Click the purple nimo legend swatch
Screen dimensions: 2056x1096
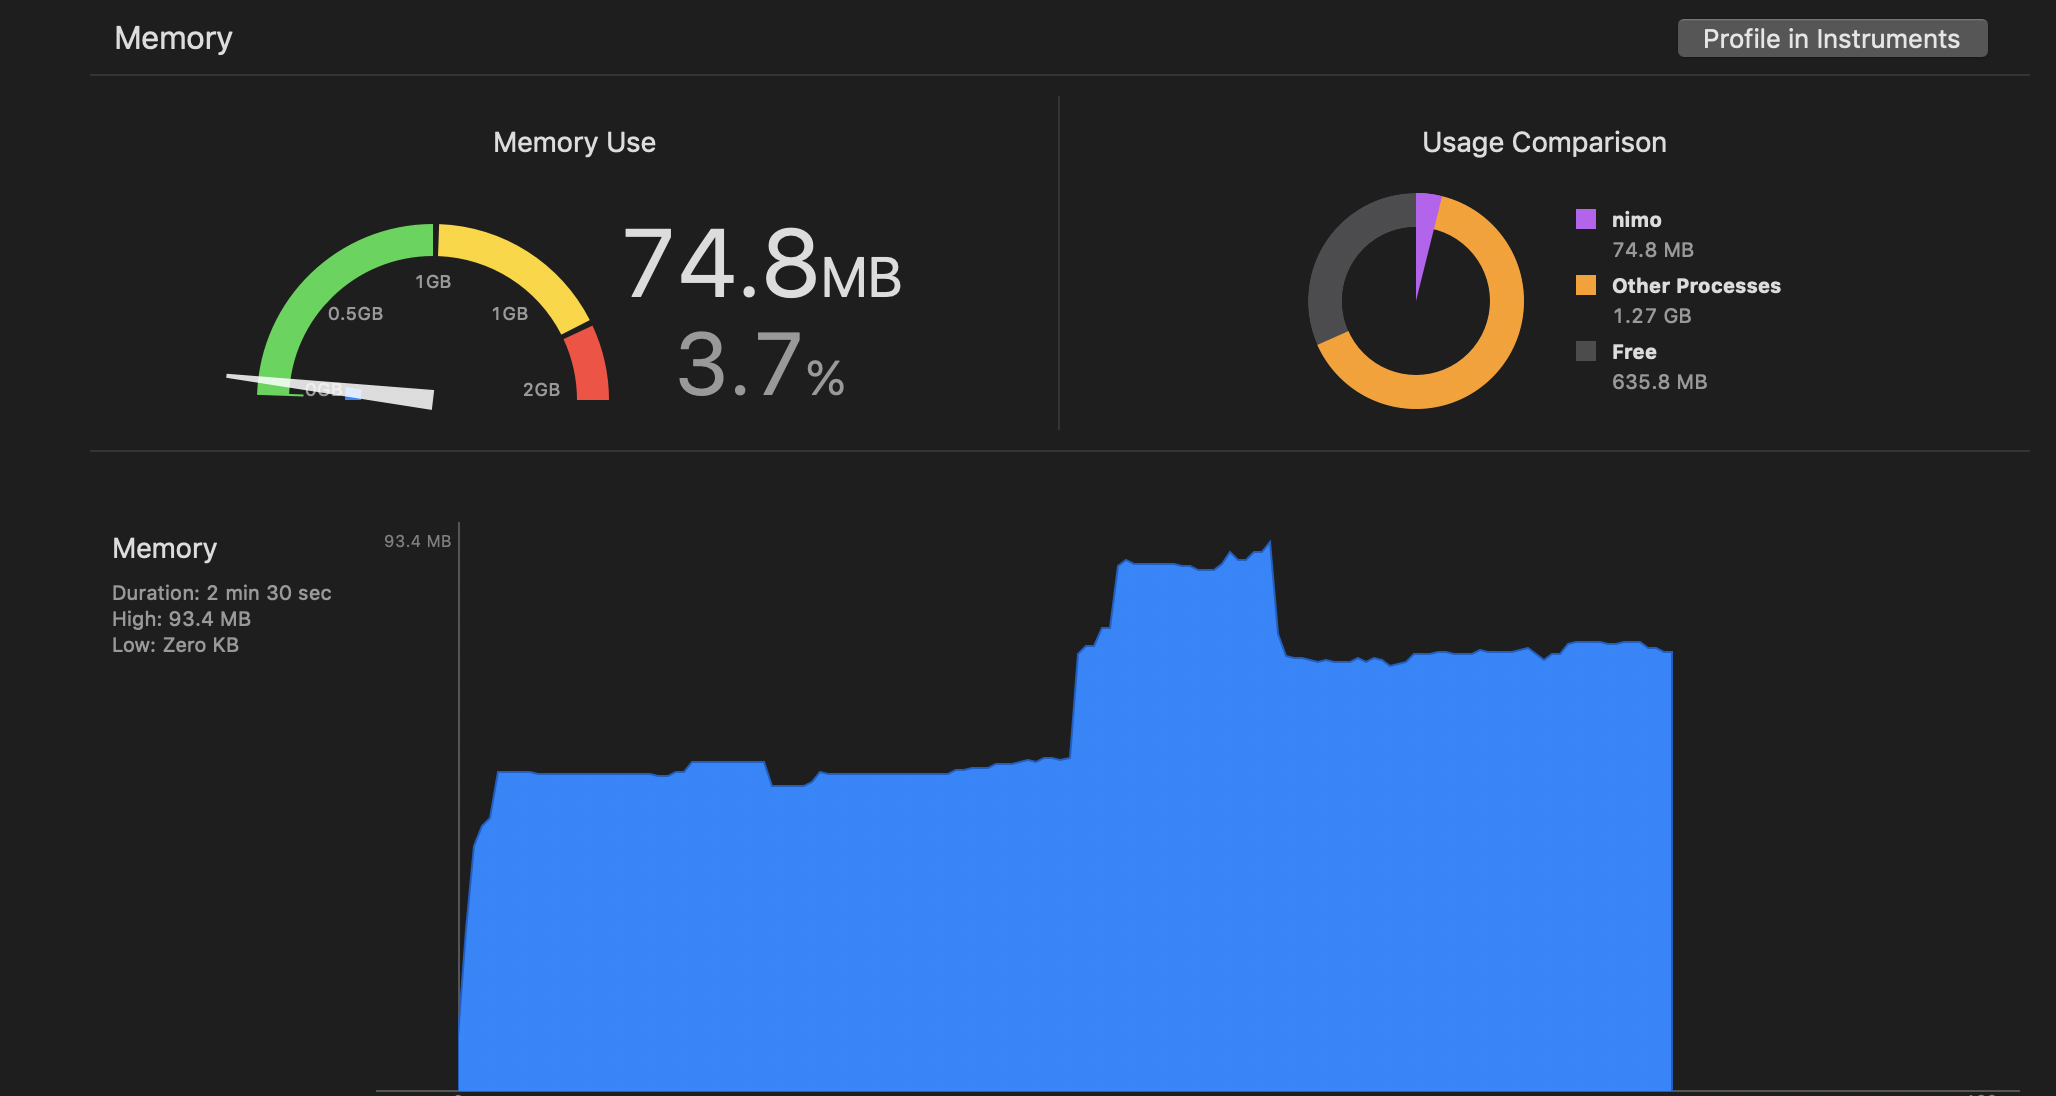[1585, 219]
